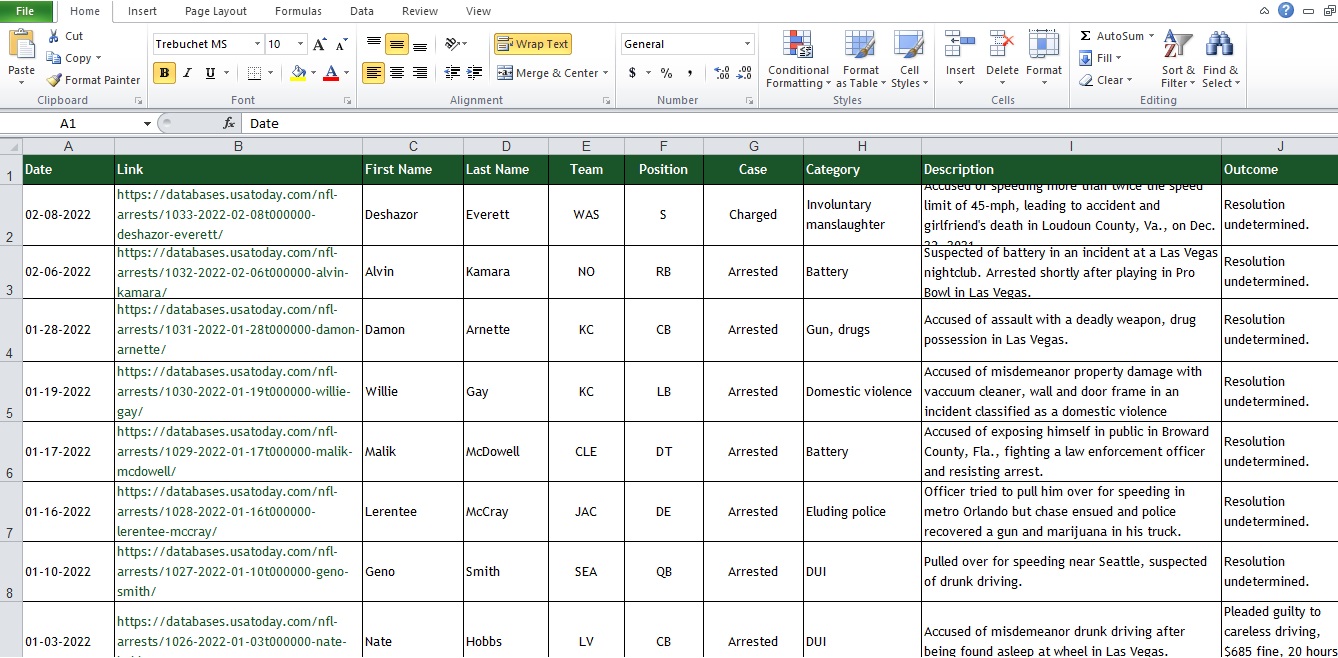Switch to the Data tab
Image resolution: width=1338 pixels, height=658 pixels.
click(x=362, y=11)
